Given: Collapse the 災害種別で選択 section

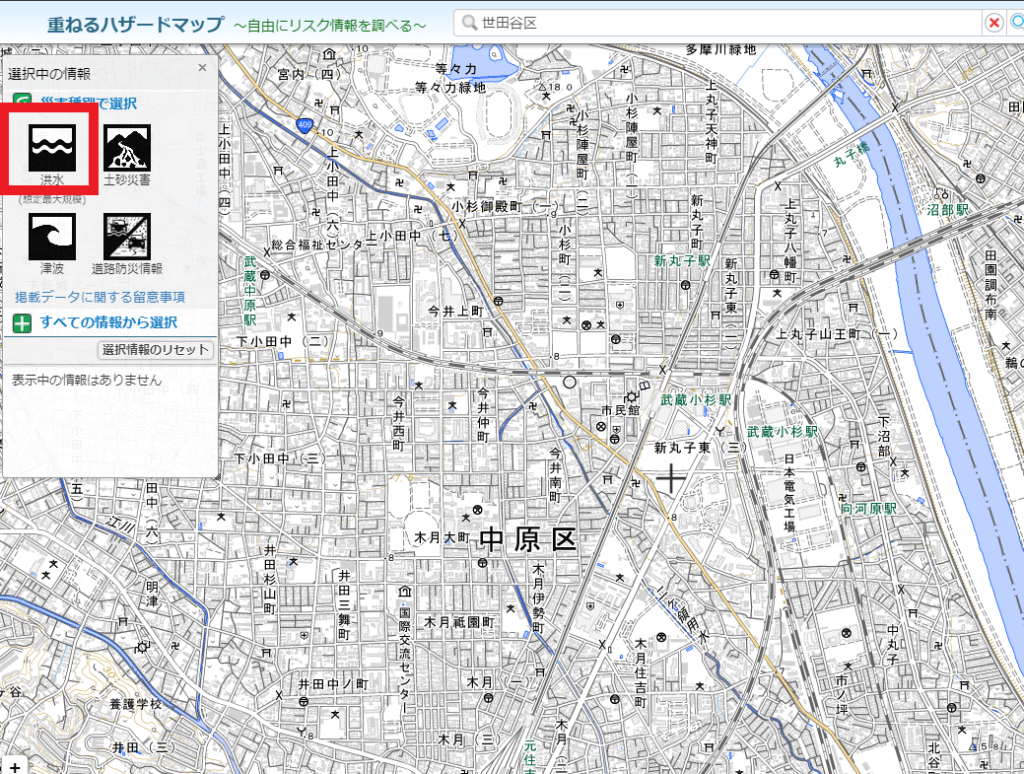Looking at the screenshot, I should click(x=88, y=102).
